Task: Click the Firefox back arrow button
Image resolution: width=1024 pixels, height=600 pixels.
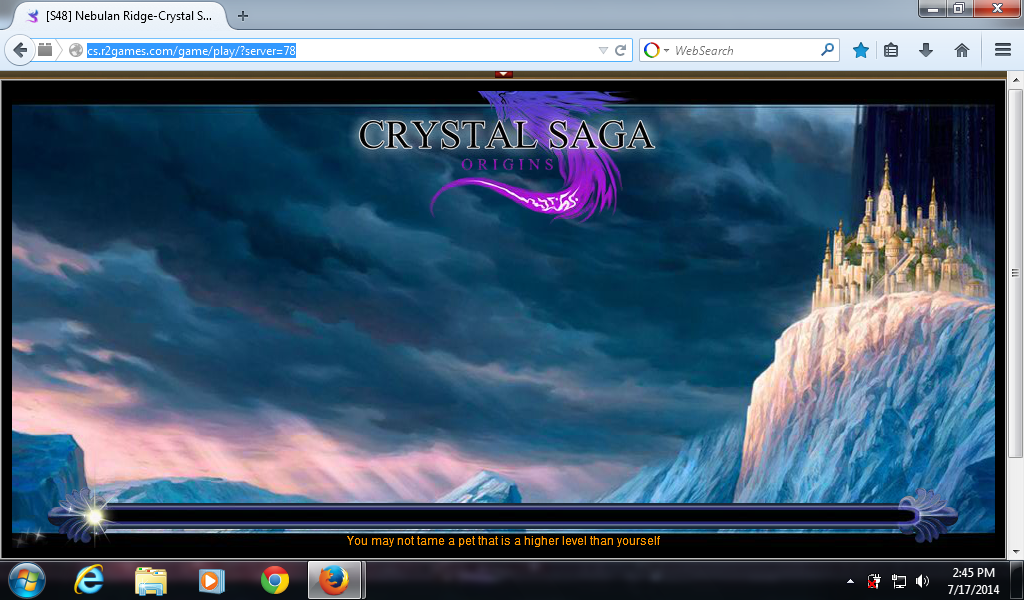Action: tap(20, 50)
